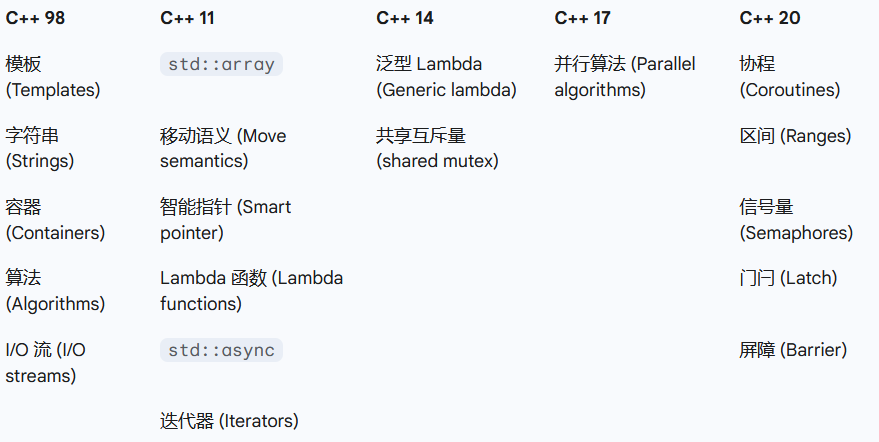
Task: Click the Generic lambda entry
Action: 446,78
